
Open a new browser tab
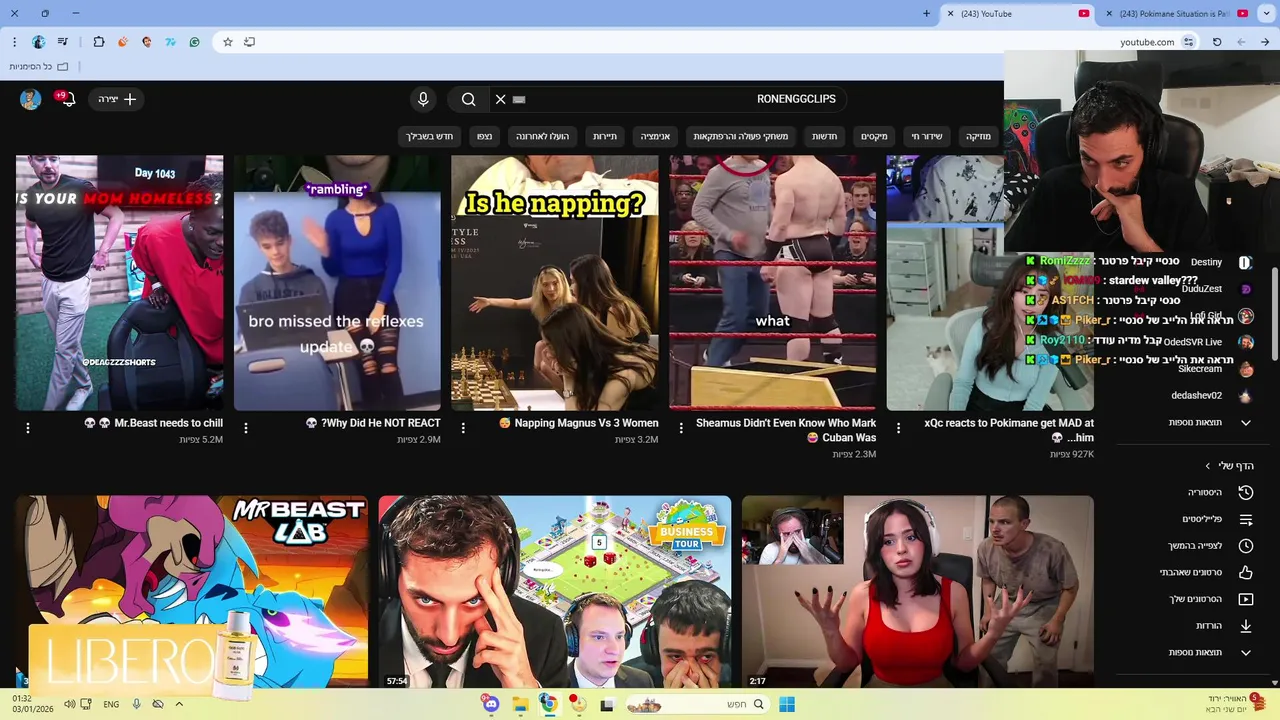tap(926, 13)
